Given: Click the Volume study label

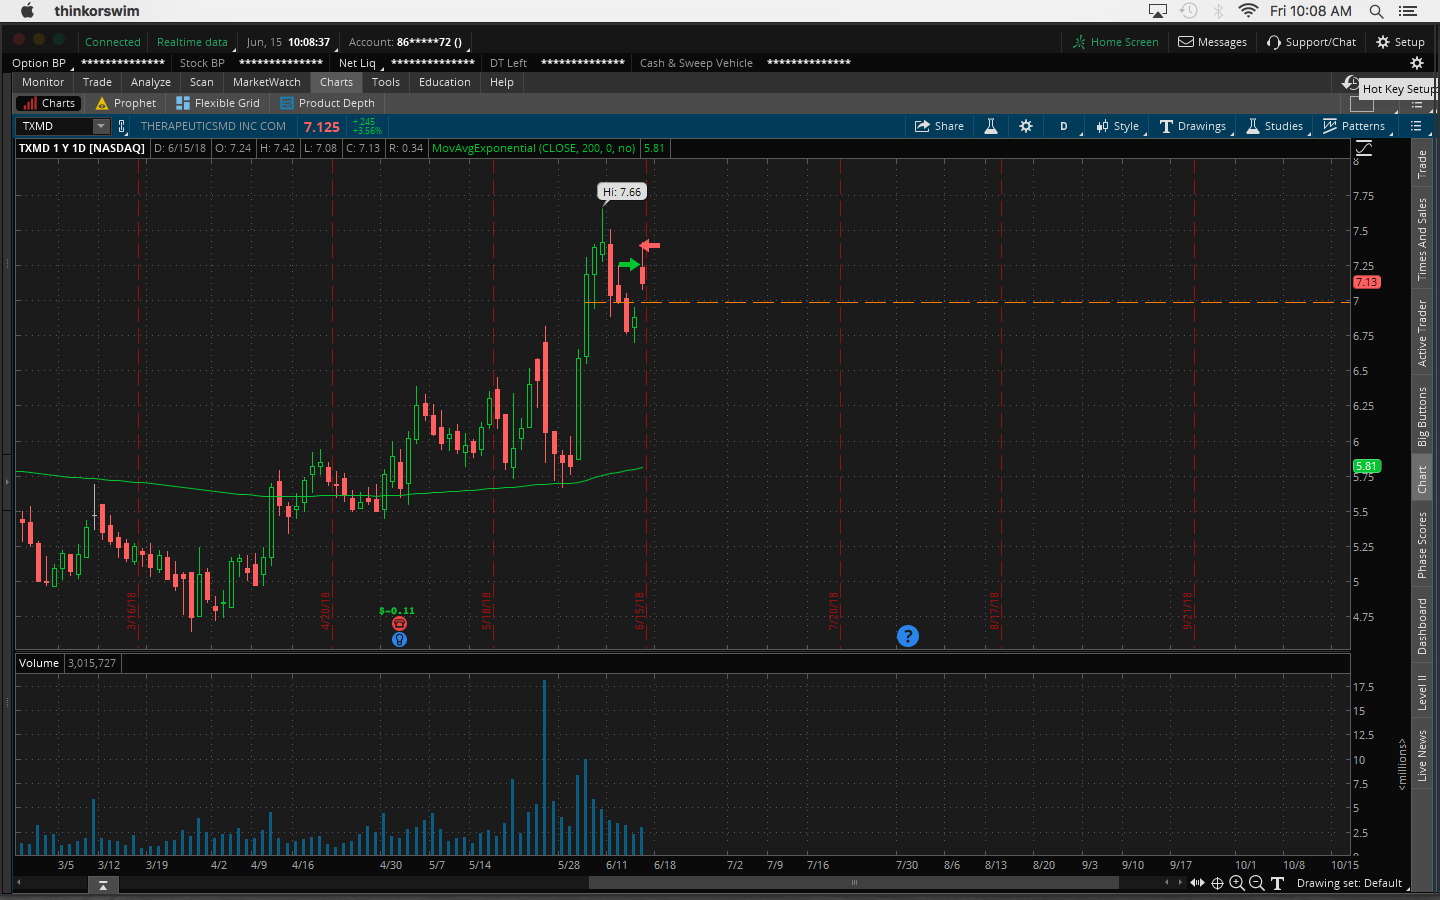Looking at the screenshot, I should click(39, 663).
